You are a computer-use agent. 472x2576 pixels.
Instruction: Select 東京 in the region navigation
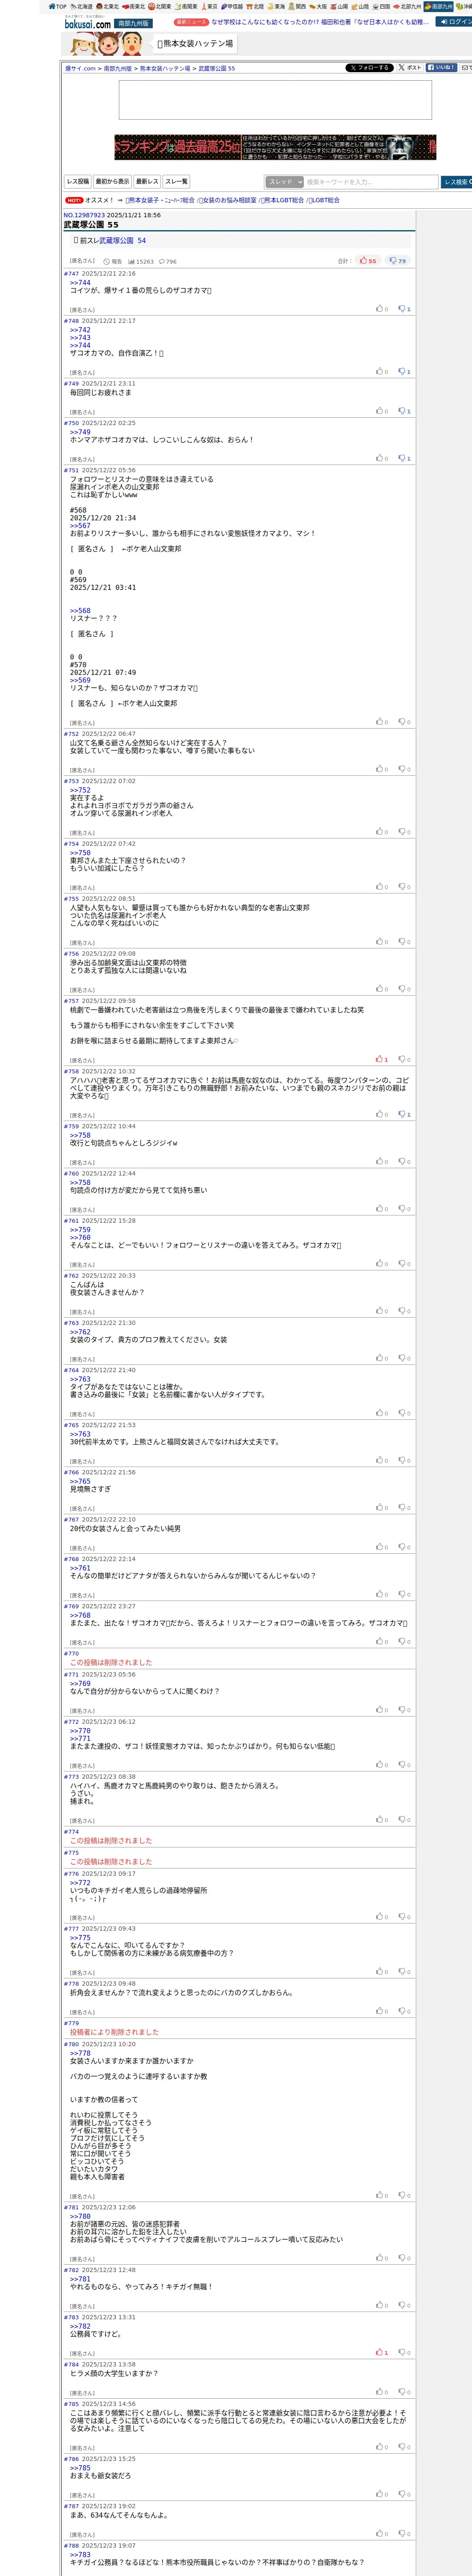(x=209, y=6)
